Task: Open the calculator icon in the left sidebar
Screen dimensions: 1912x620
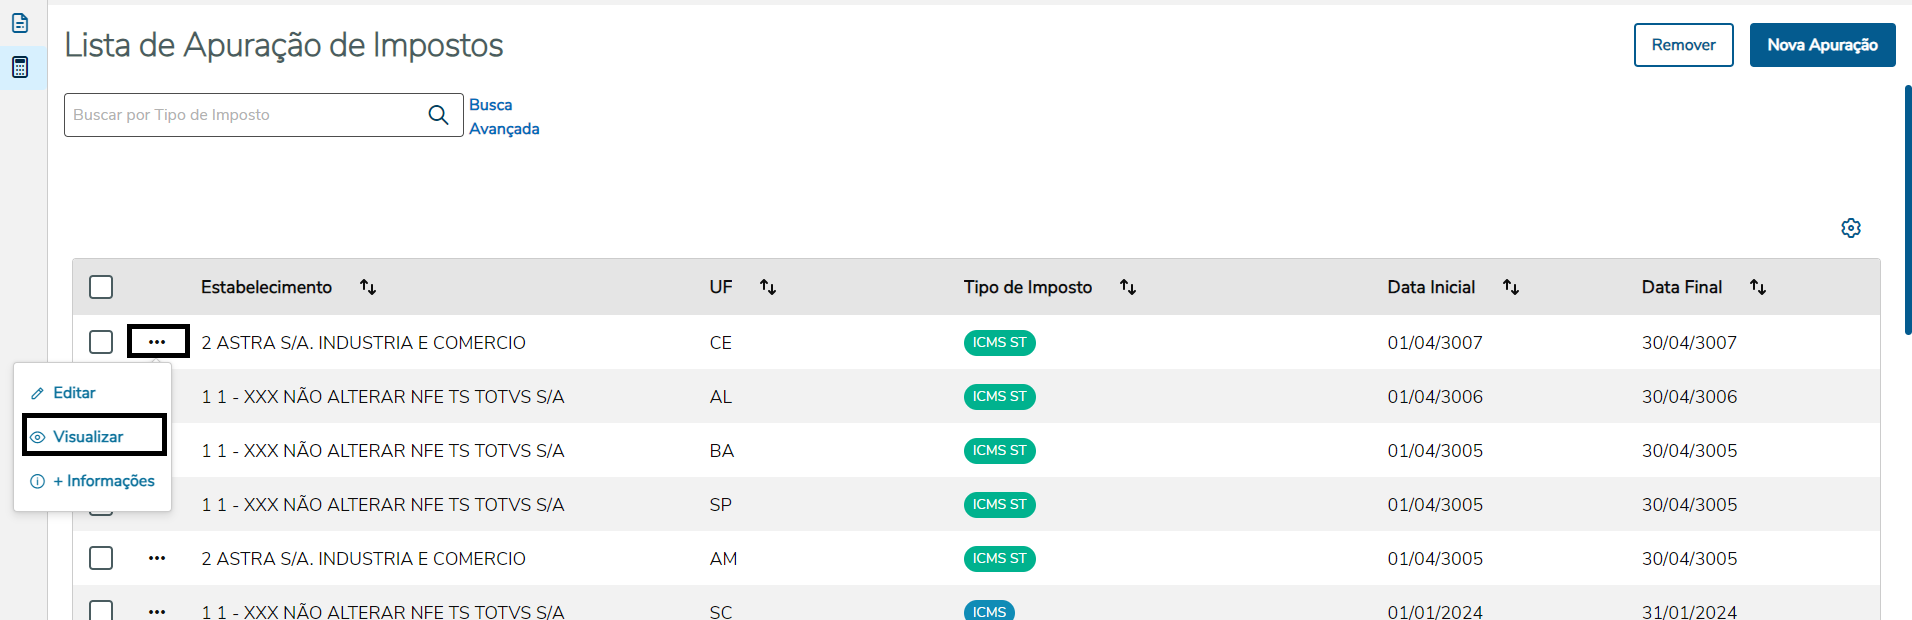Action: [x=20, y=67]
